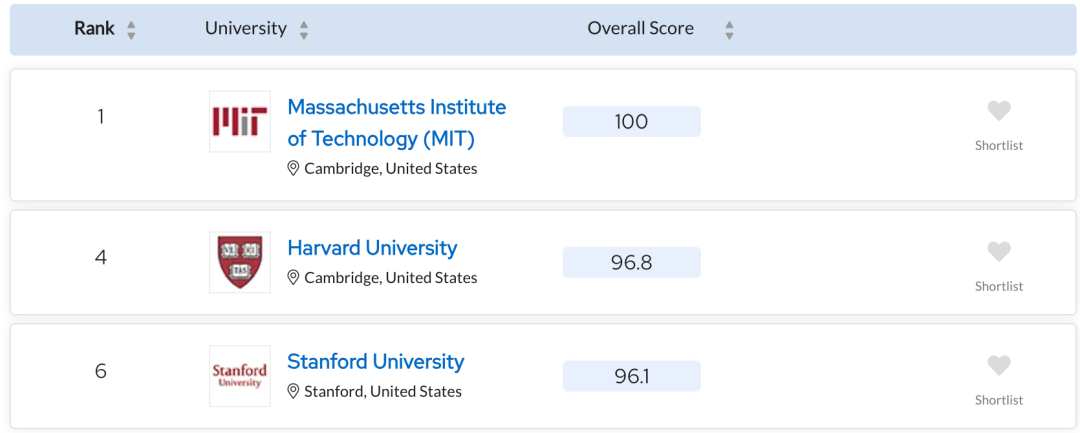Open the Harvard University link
1080x433 pixels.
(372, 247)
